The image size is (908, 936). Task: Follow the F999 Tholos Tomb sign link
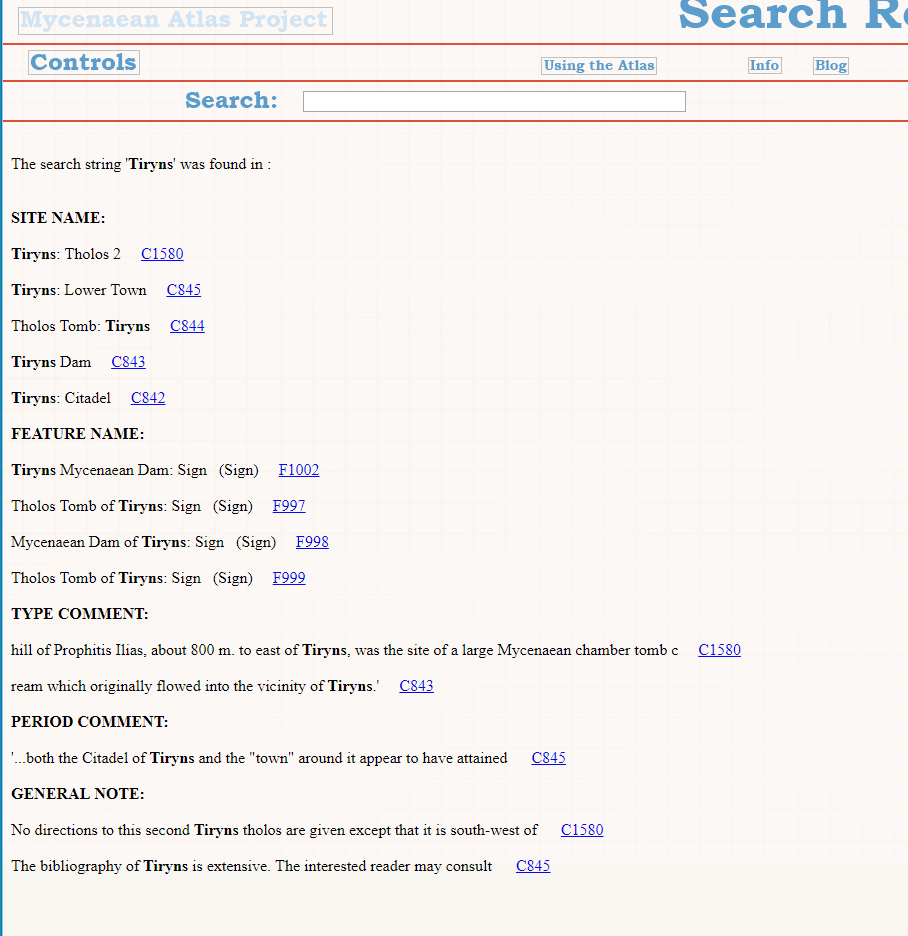pos(289,578)
